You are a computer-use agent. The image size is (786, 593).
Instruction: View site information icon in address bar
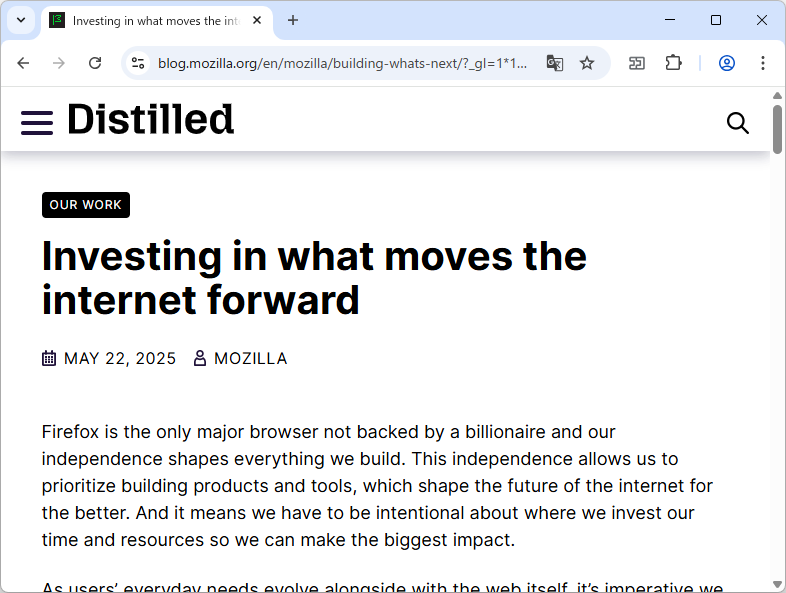(x=138, y=63)
